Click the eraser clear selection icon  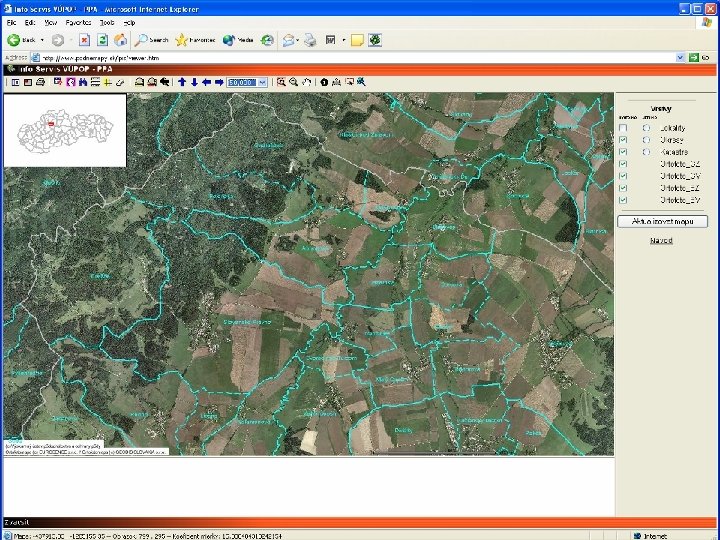(120, 82)
